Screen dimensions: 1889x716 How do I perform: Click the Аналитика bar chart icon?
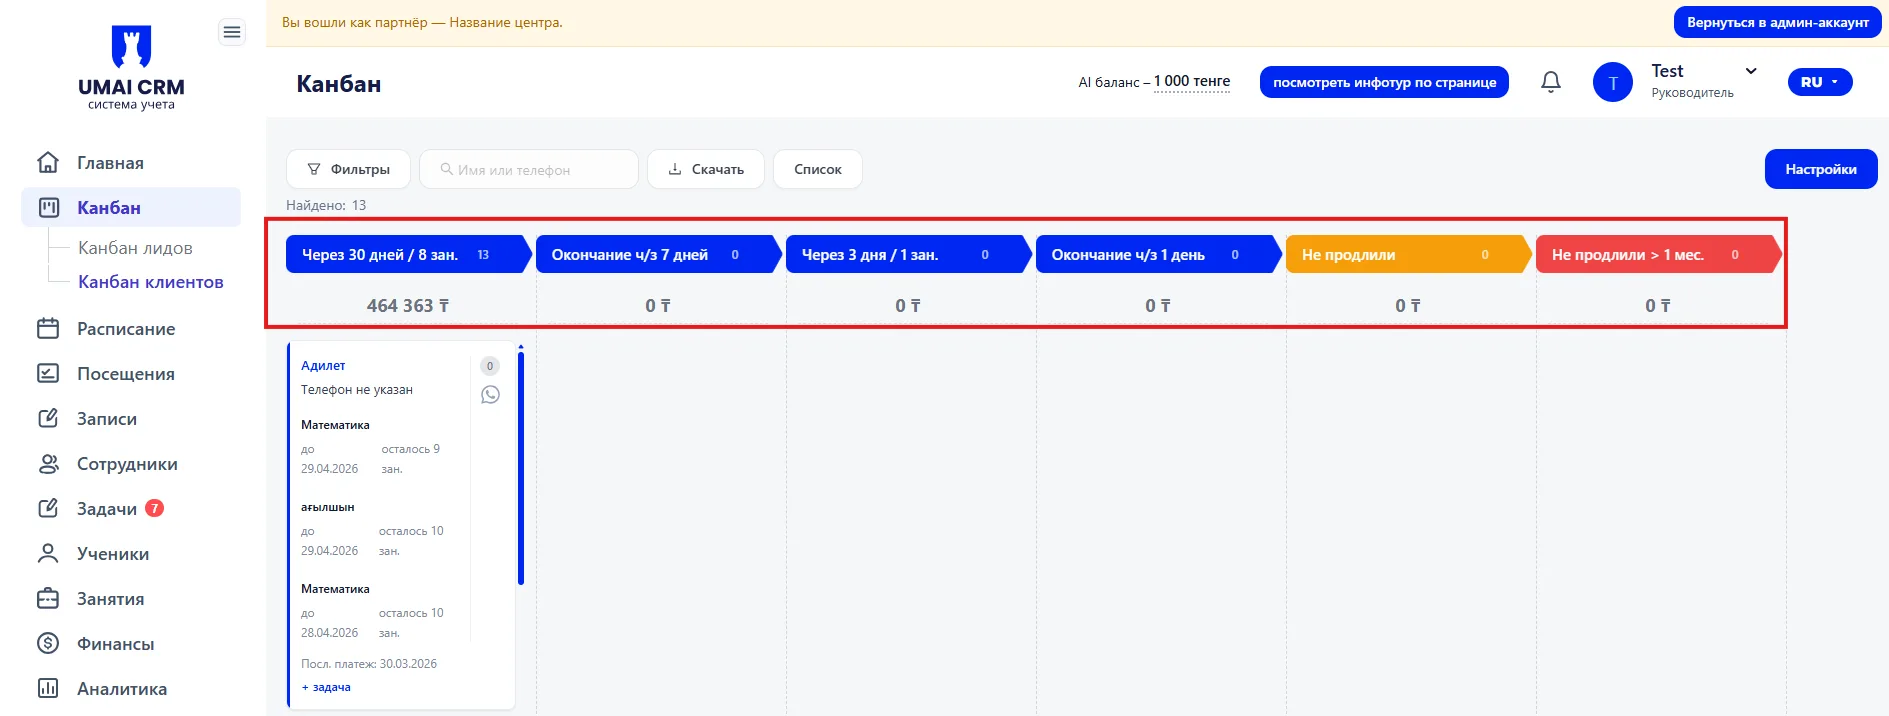click(x=48, y=688)
